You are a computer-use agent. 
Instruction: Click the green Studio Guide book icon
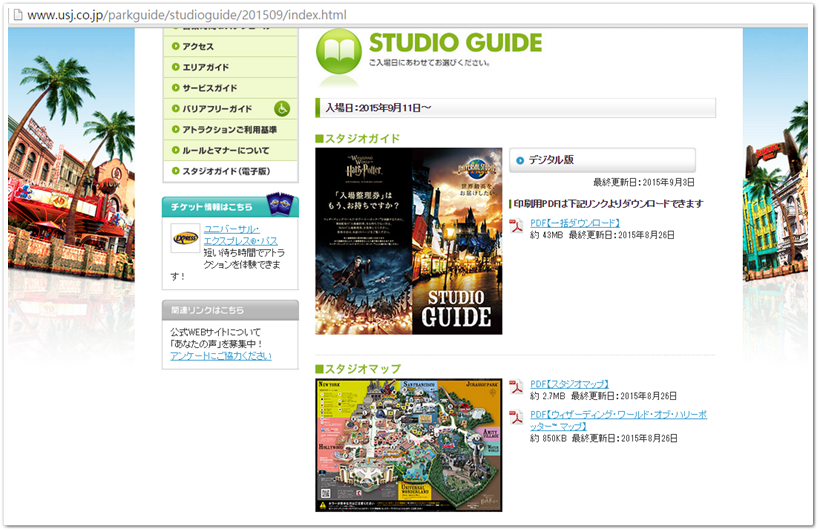[x=339, y=52]
